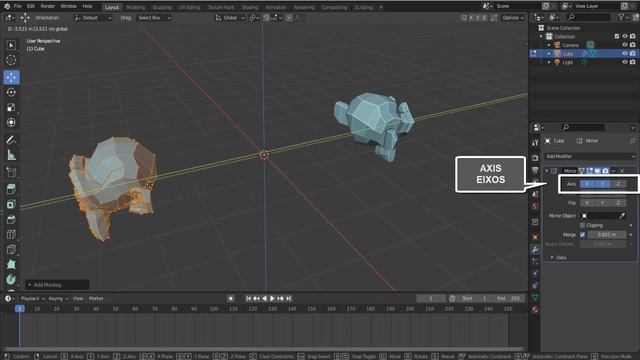Enable the Clipping checkbox
The width and height of the screenshot is (640, 360).
tap(582, 225)
